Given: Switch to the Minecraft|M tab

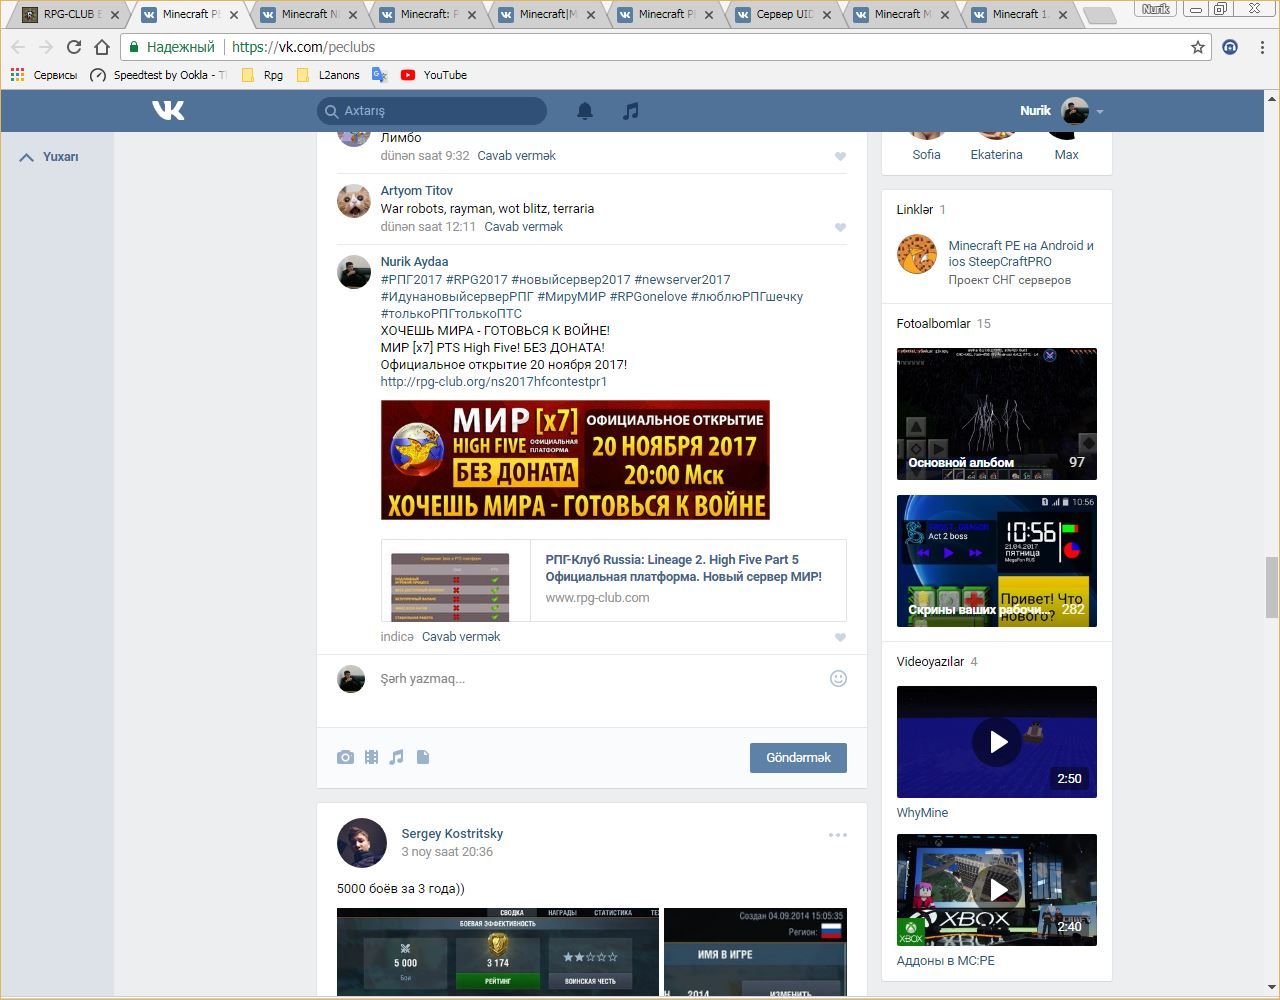Looking at the screenshot, I should (x=545, y=15).
